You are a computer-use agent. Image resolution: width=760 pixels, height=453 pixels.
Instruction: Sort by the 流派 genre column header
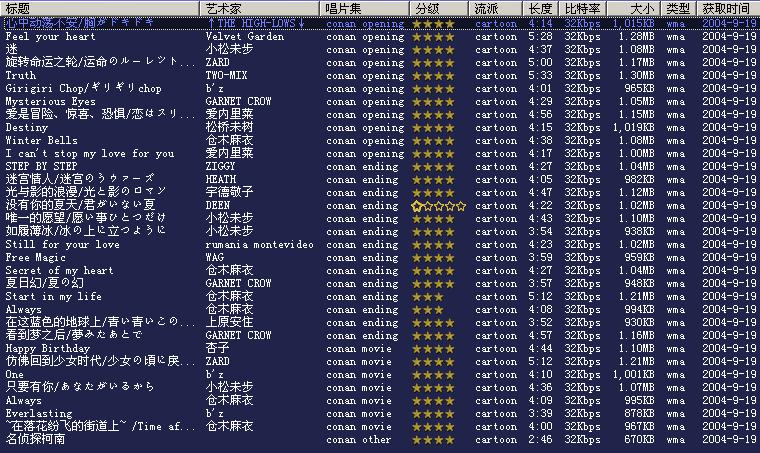495,8
